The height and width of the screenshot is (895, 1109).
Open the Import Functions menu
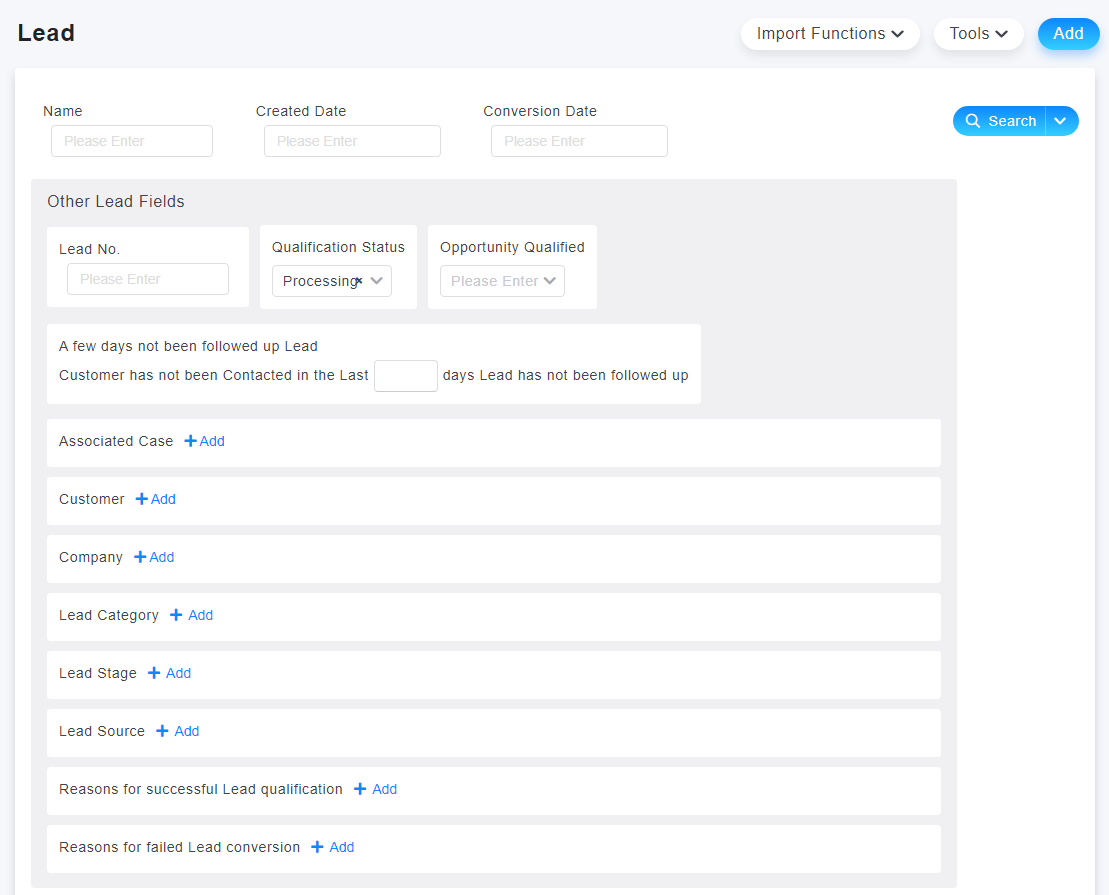(829, 34)
